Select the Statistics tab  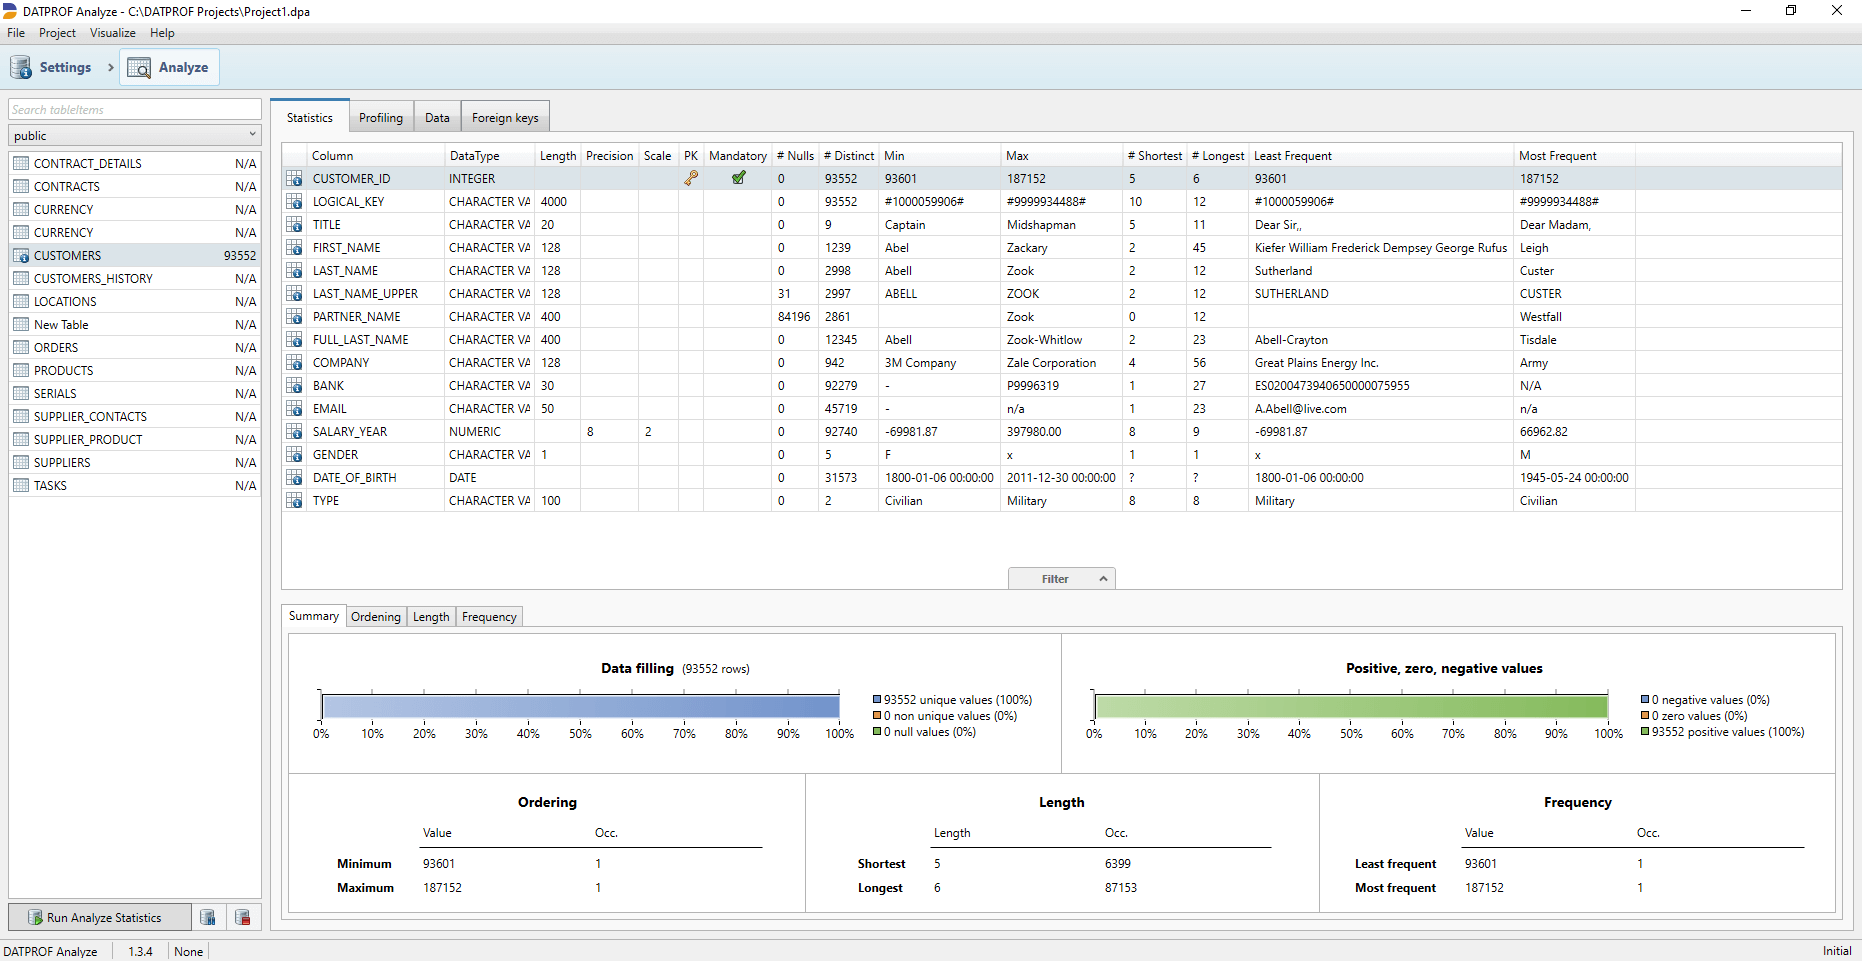click(x=310, y=117)
